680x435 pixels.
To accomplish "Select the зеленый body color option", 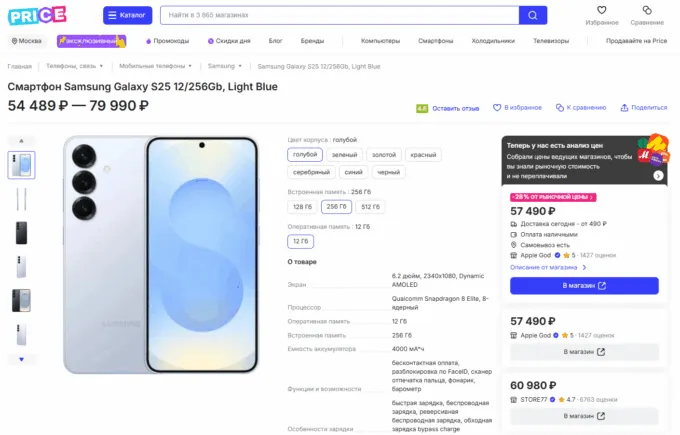I will [344, 155].
